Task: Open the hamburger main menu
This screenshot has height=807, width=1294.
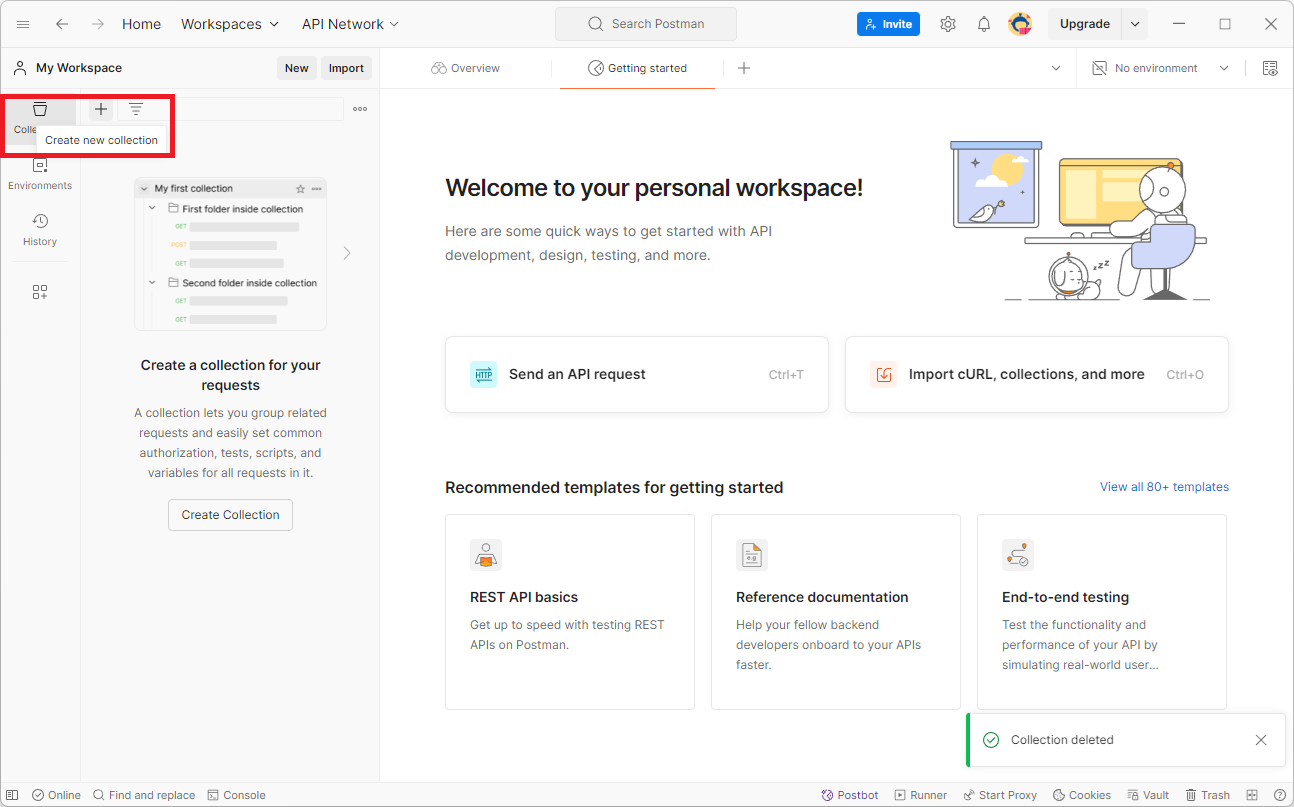Action: click(x=23, y=24)
